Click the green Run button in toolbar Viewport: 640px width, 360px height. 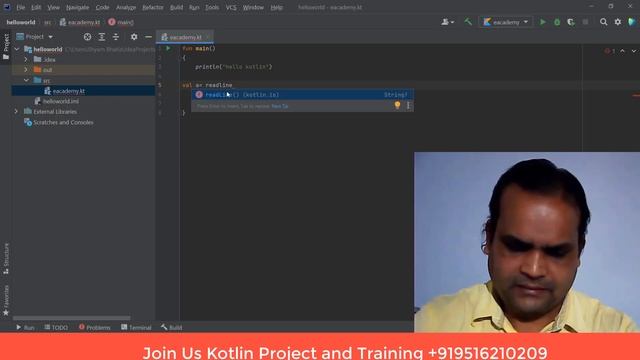(542, 22)
